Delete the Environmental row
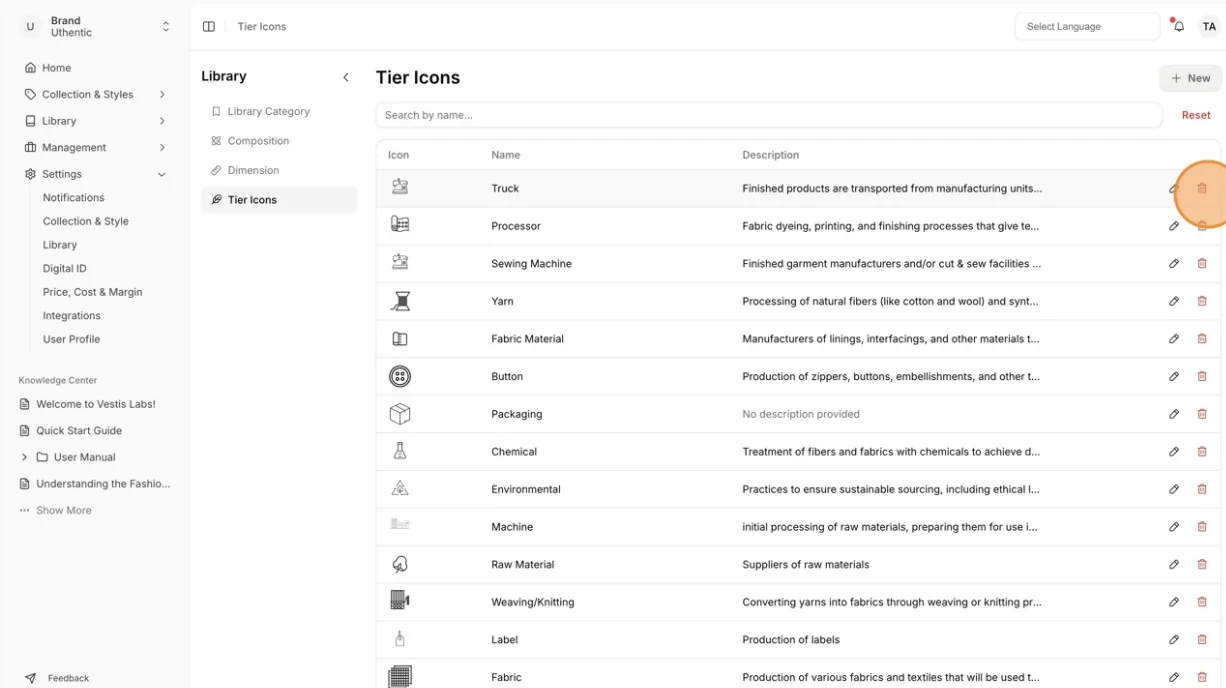The height and width of the screenshot is (688, 1226). 1202,489
